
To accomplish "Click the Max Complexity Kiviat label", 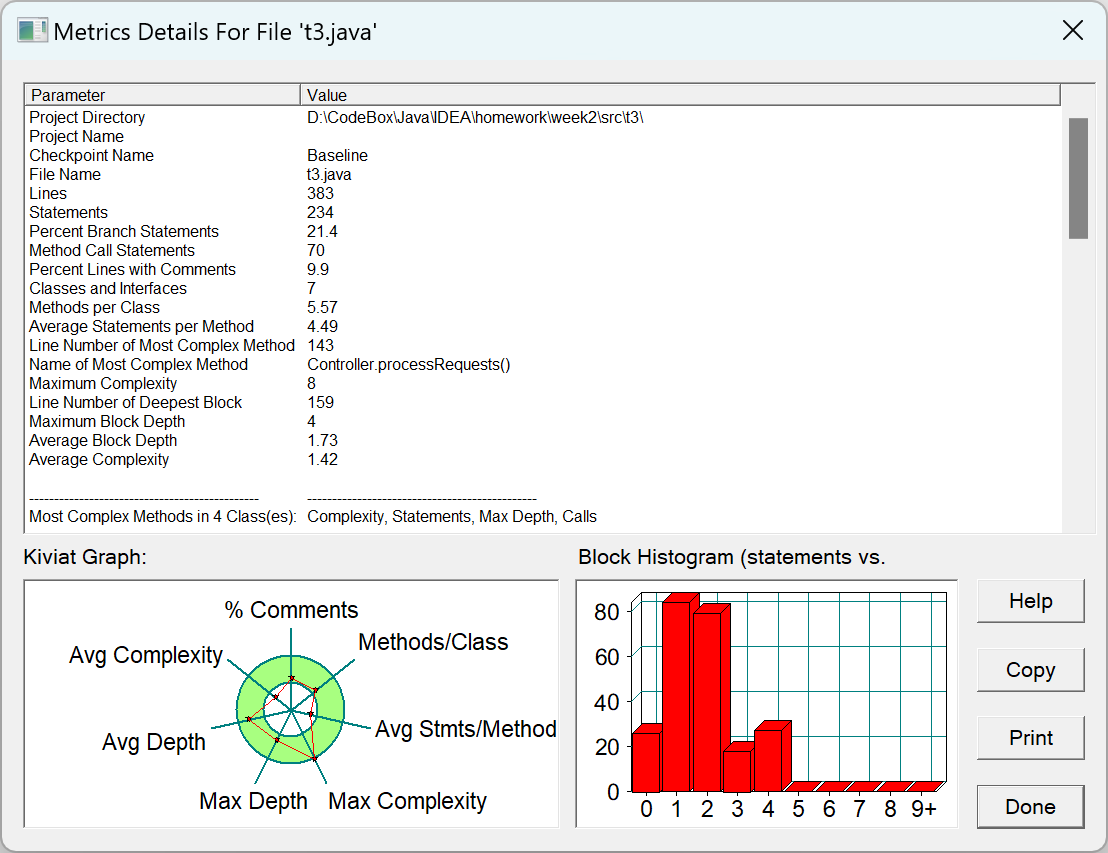I will click(408, 801).
